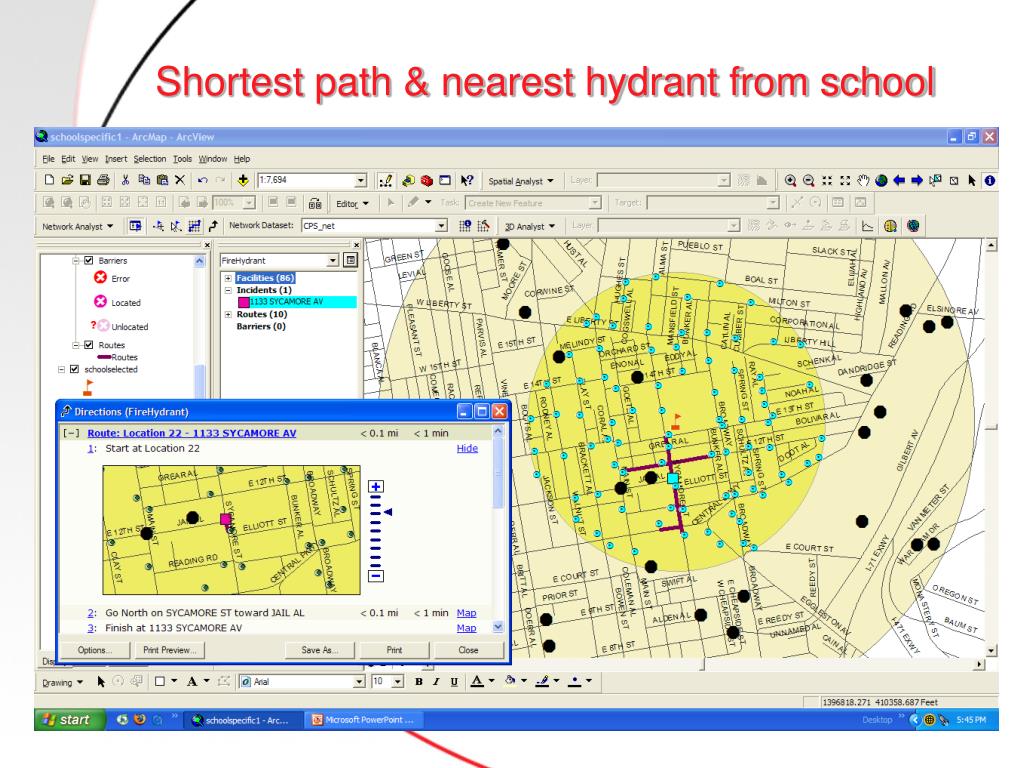1024x768 pixels.
Task: Click the Save As button
Action: 319,650
